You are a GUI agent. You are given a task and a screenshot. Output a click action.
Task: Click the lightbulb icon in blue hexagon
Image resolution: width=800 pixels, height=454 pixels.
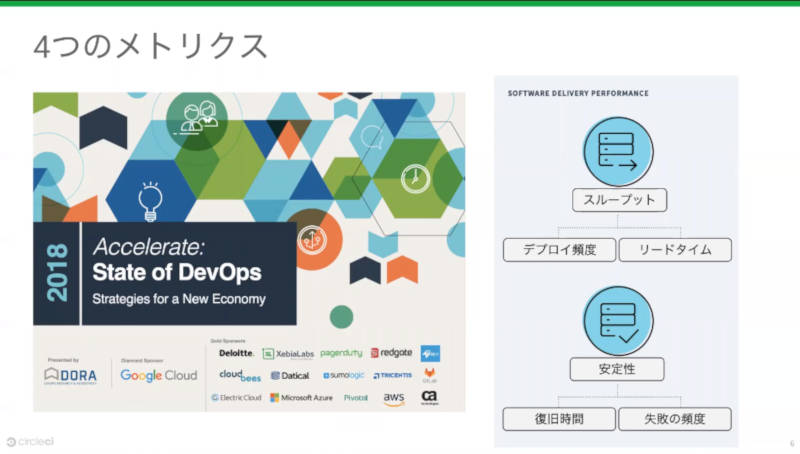click(151, 201)
